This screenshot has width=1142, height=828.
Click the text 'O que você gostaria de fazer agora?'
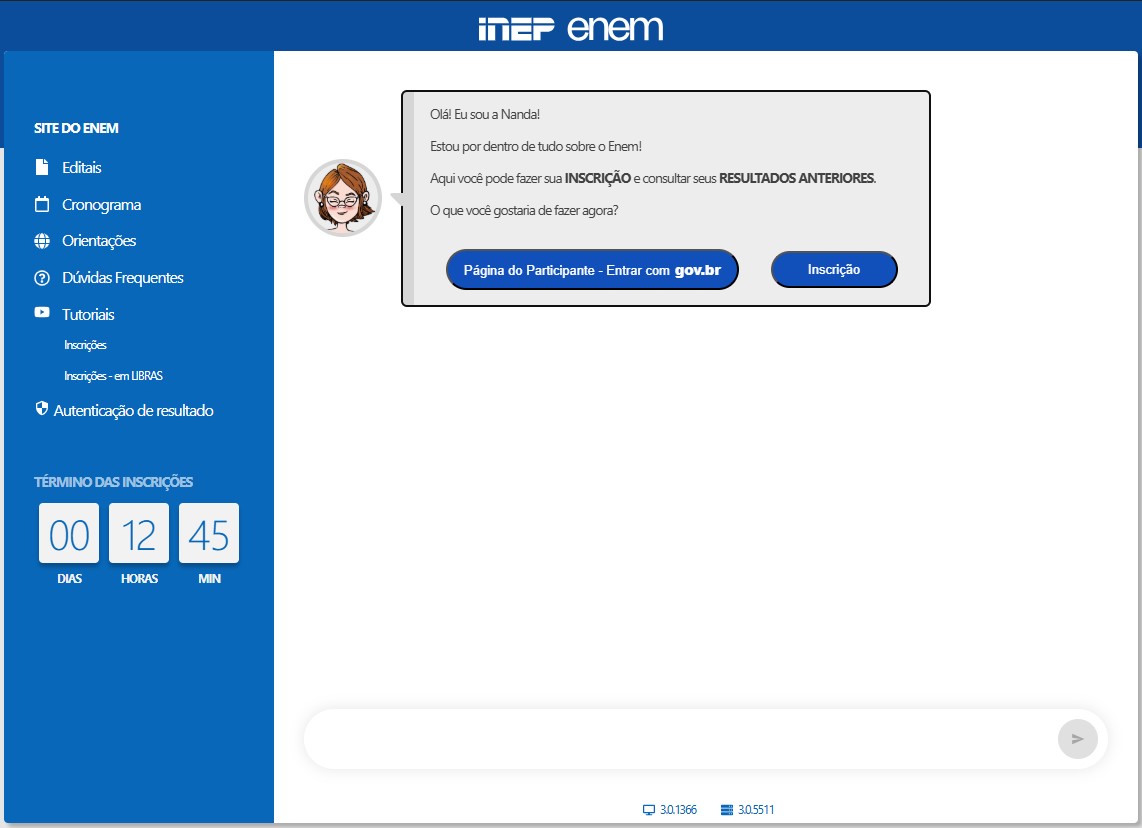click(x=524, y=210)
